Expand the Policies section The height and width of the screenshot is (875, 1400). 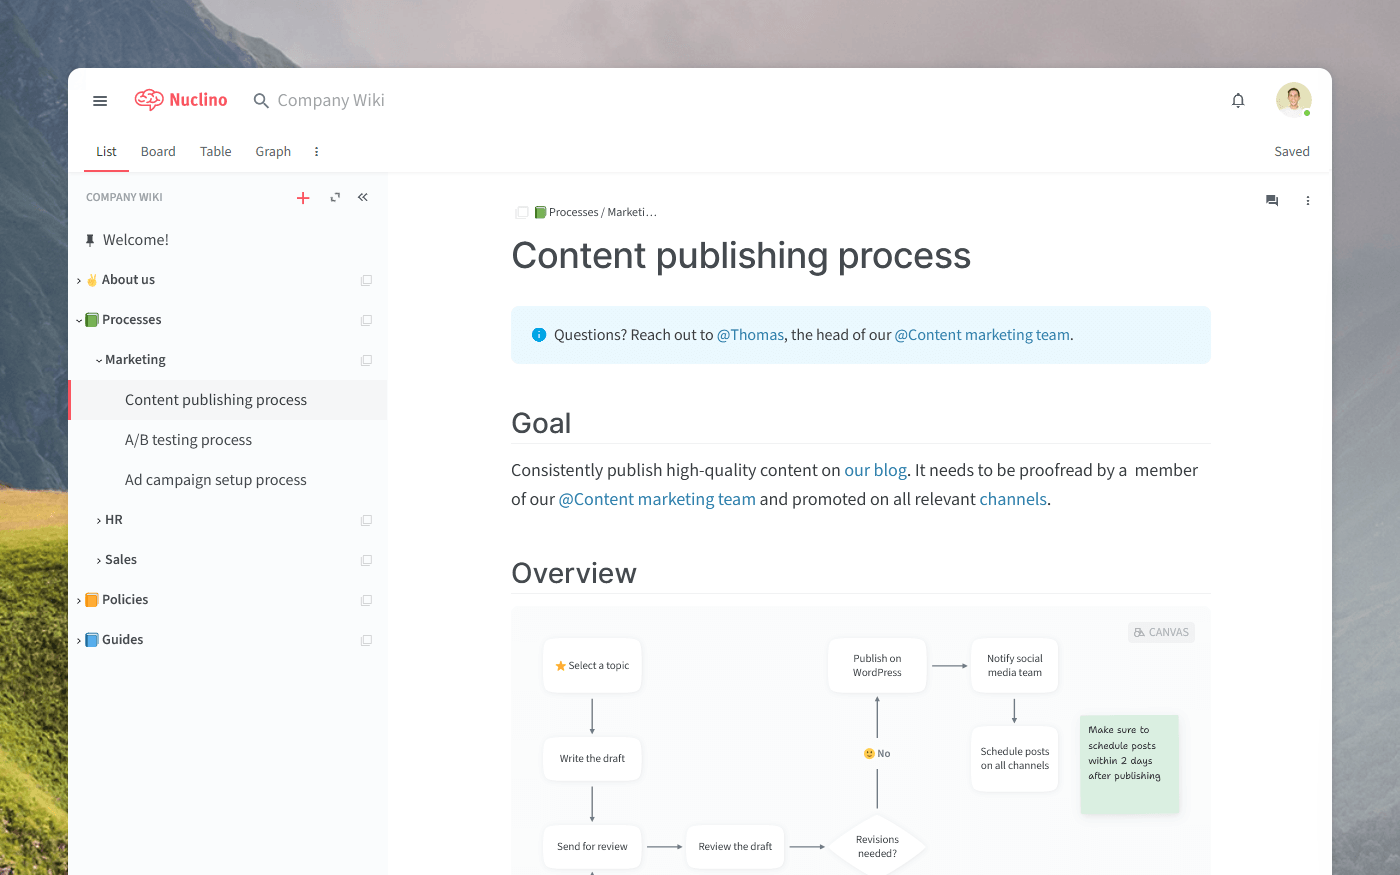click(x=79, y=601)
